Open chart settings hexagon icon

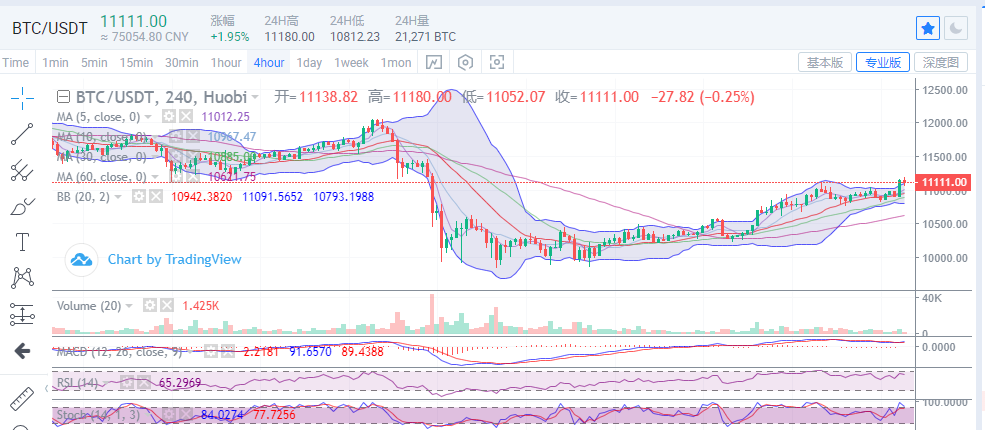465,62
